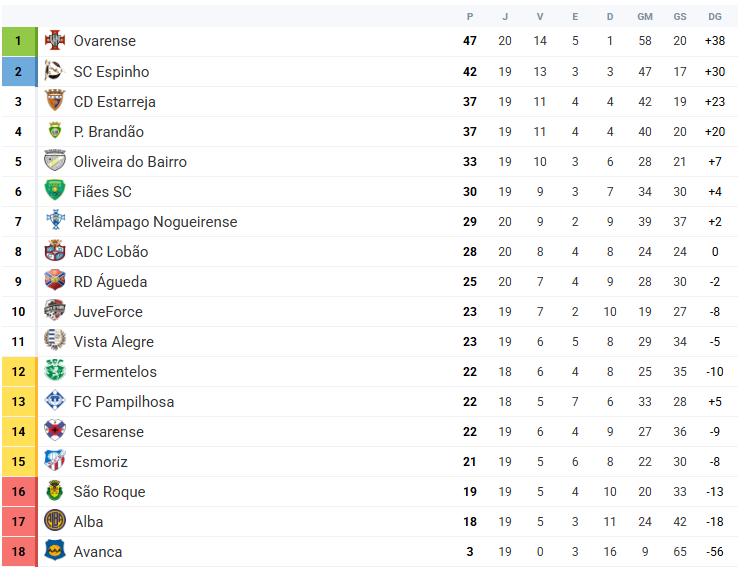Open the P. Brandão team link
The width and height of the screenshot is (738, 568).
pyautogui.click(x=108, y=132)
